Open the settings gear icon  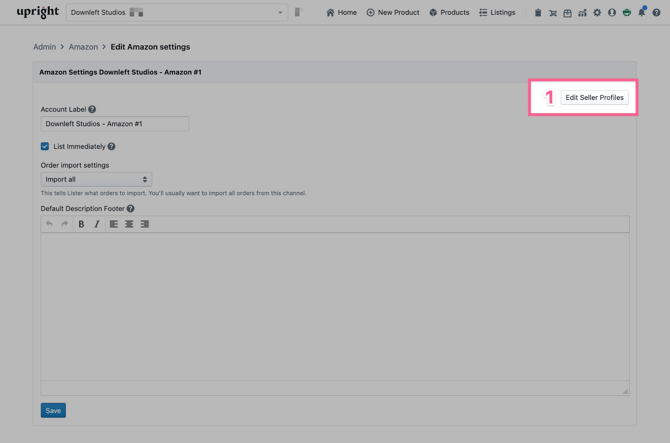(x=597, y=13)
